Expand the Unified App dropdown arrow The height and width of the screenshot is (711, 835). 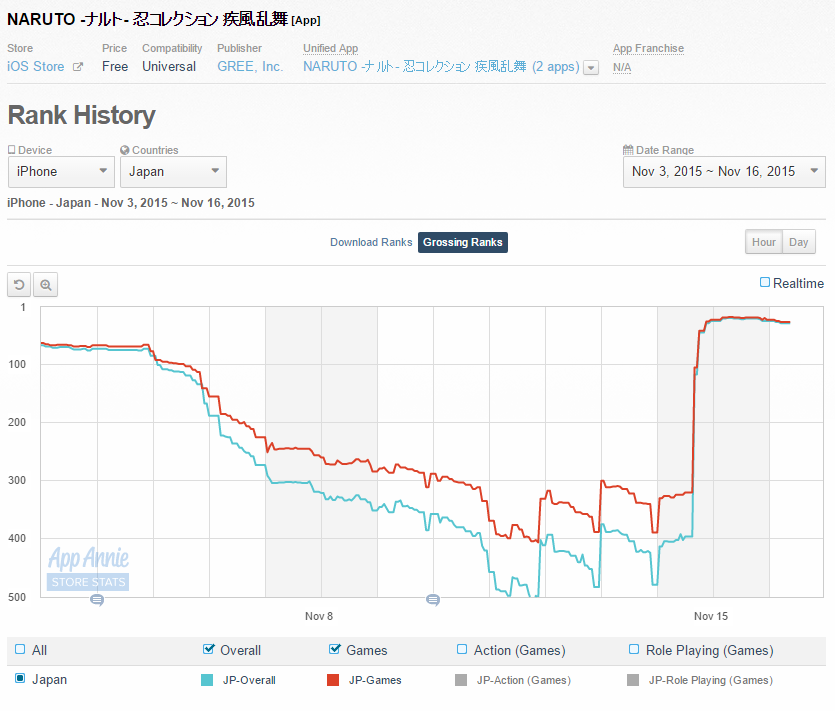[x=591, y=68]
